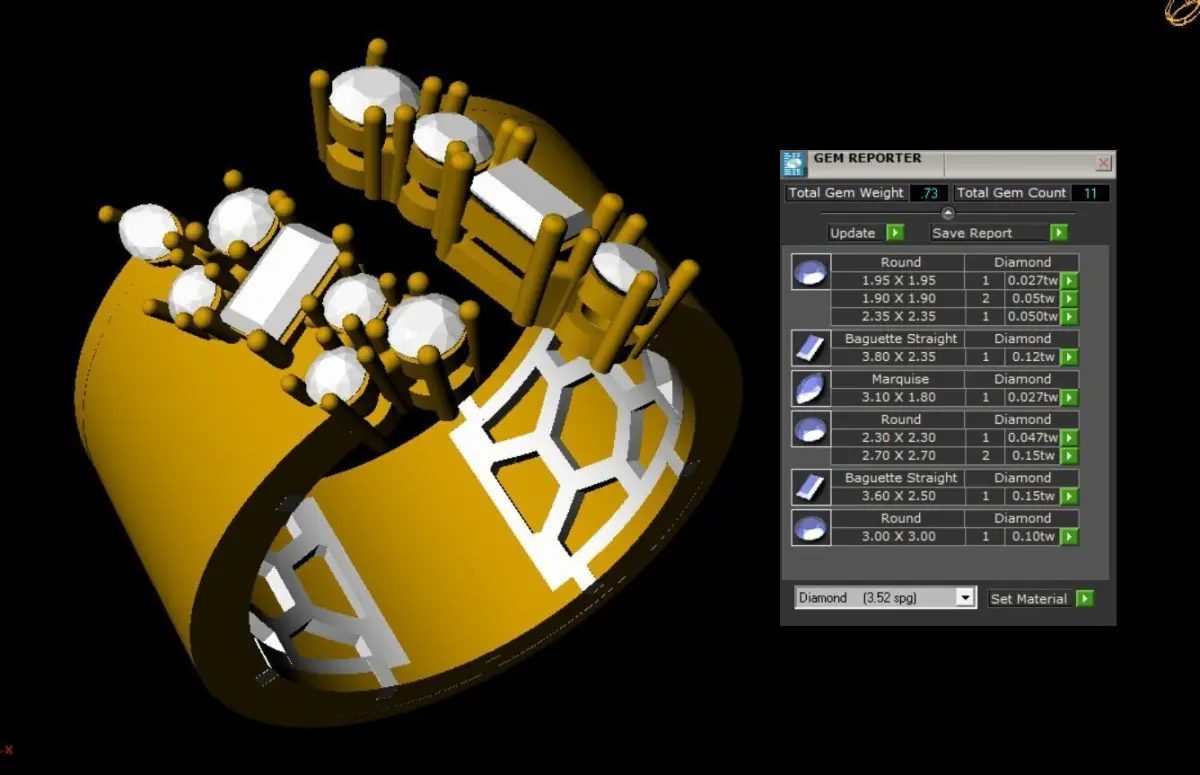This screenshot has width=1200, height=775.
Task: Click the 0.050tw weight cell
Action: click(x=1032, y=317)
